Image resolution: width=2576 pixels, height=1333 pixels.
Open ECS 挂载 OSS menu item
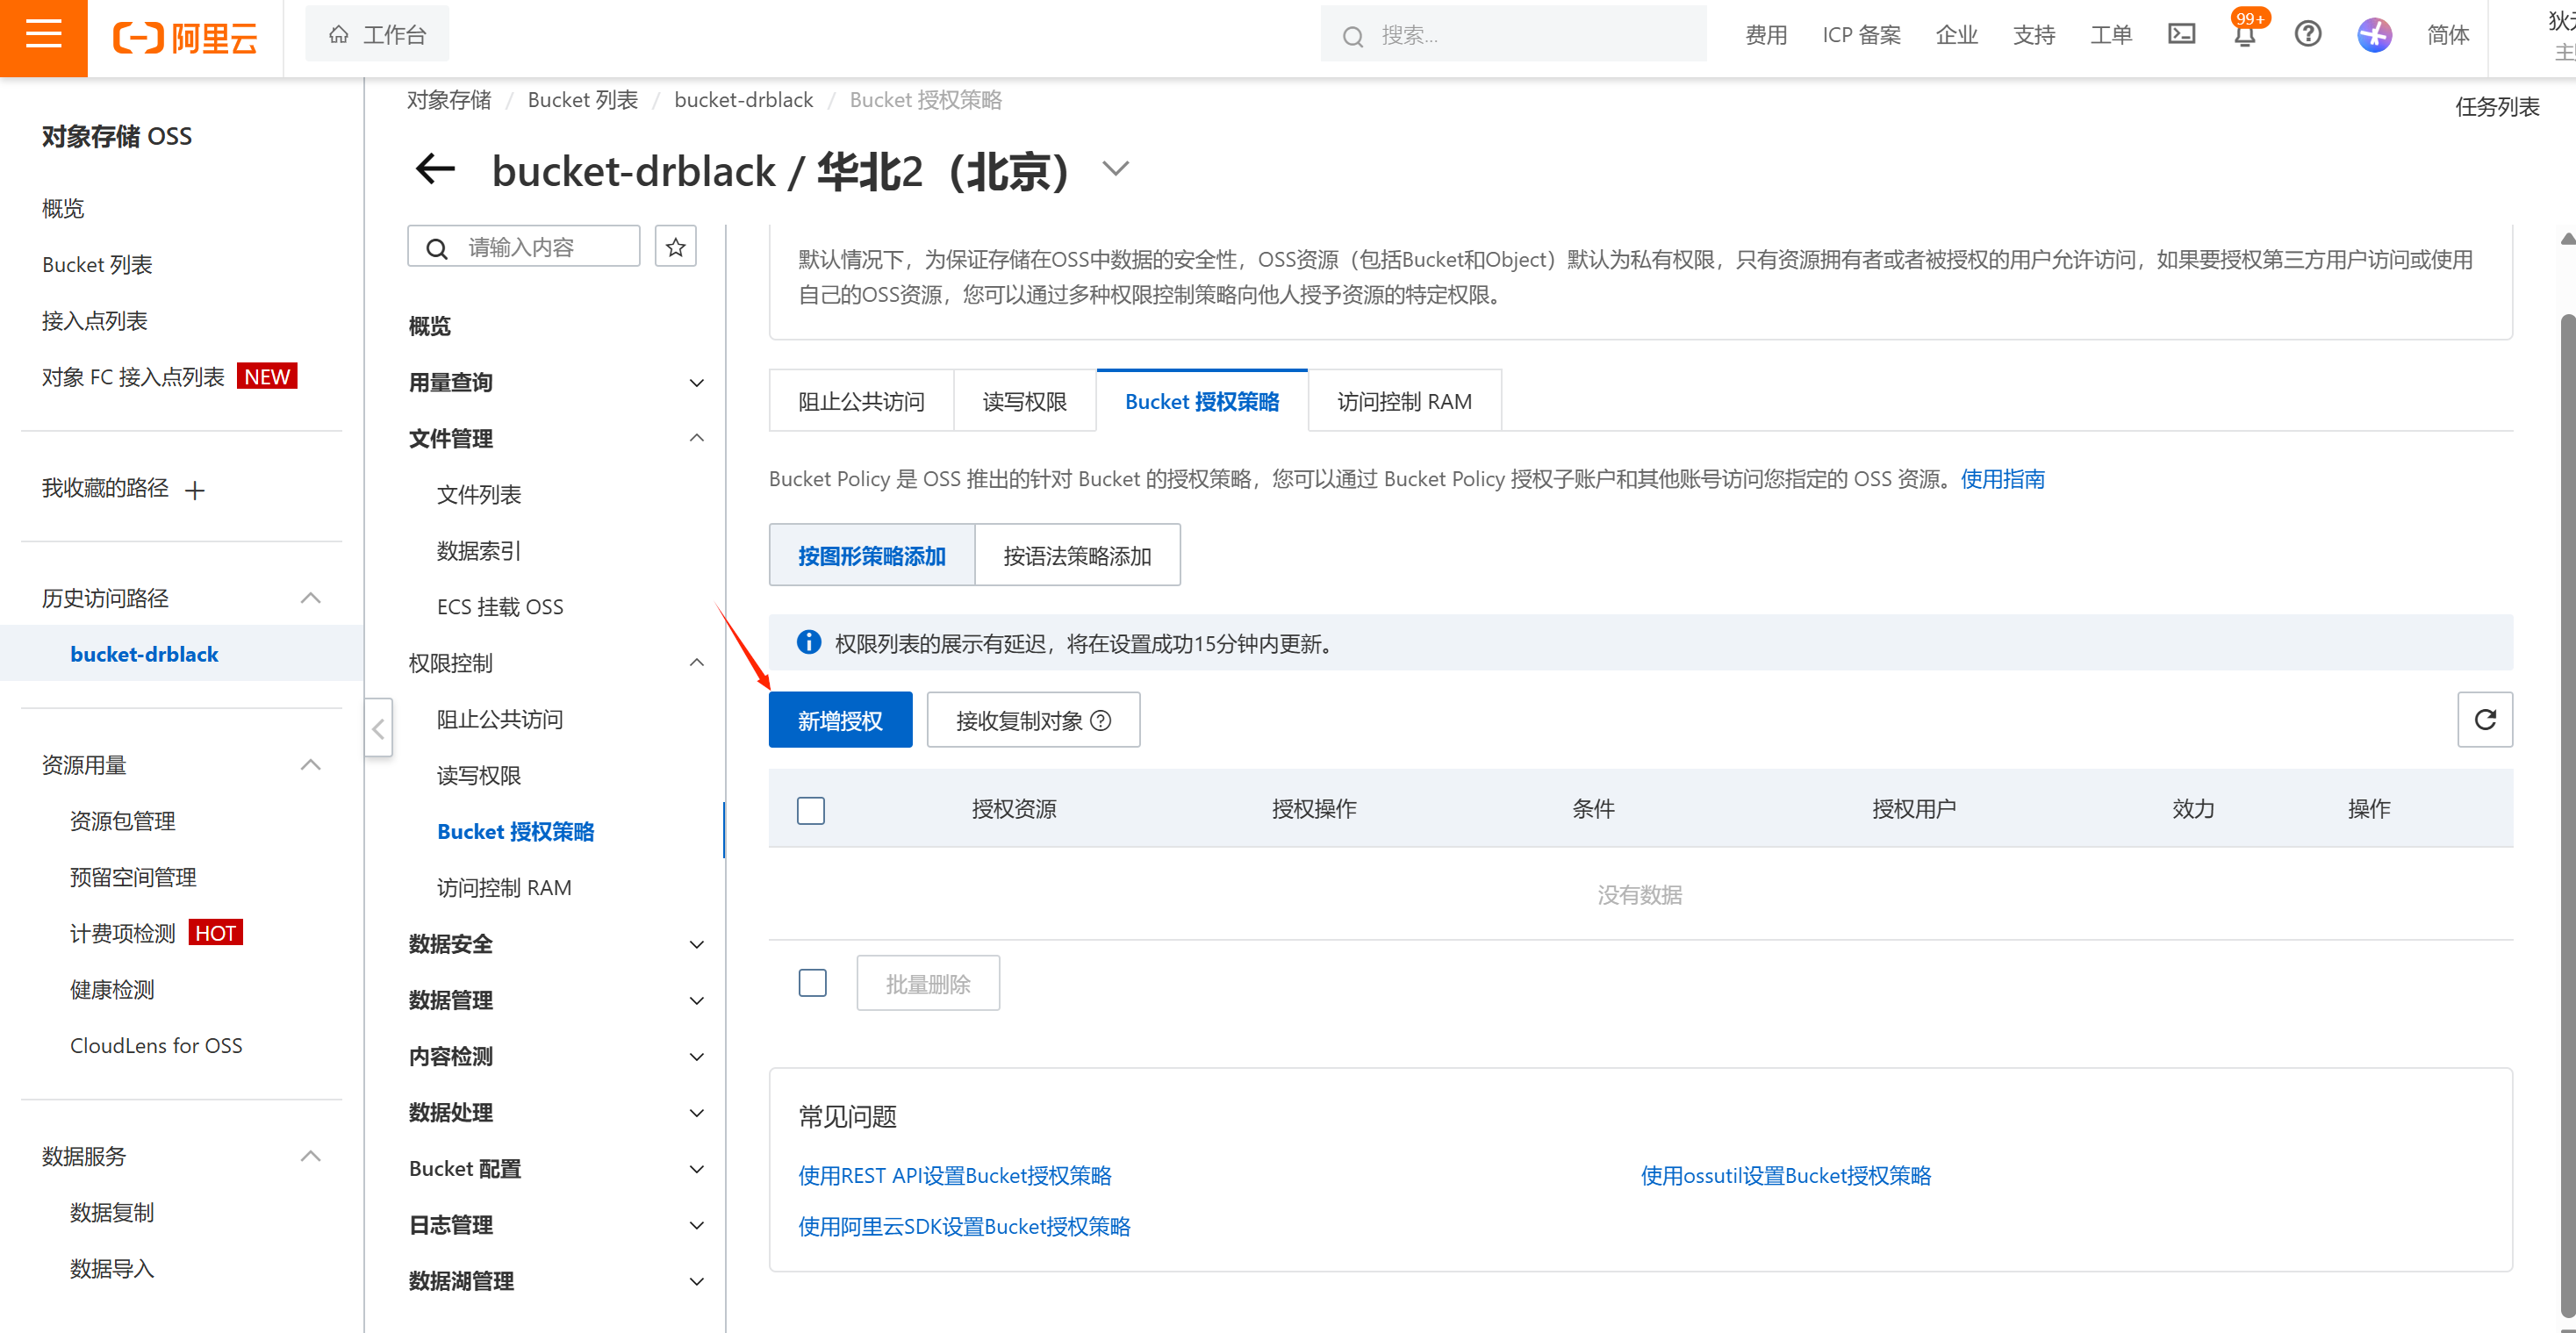[500, 607]
